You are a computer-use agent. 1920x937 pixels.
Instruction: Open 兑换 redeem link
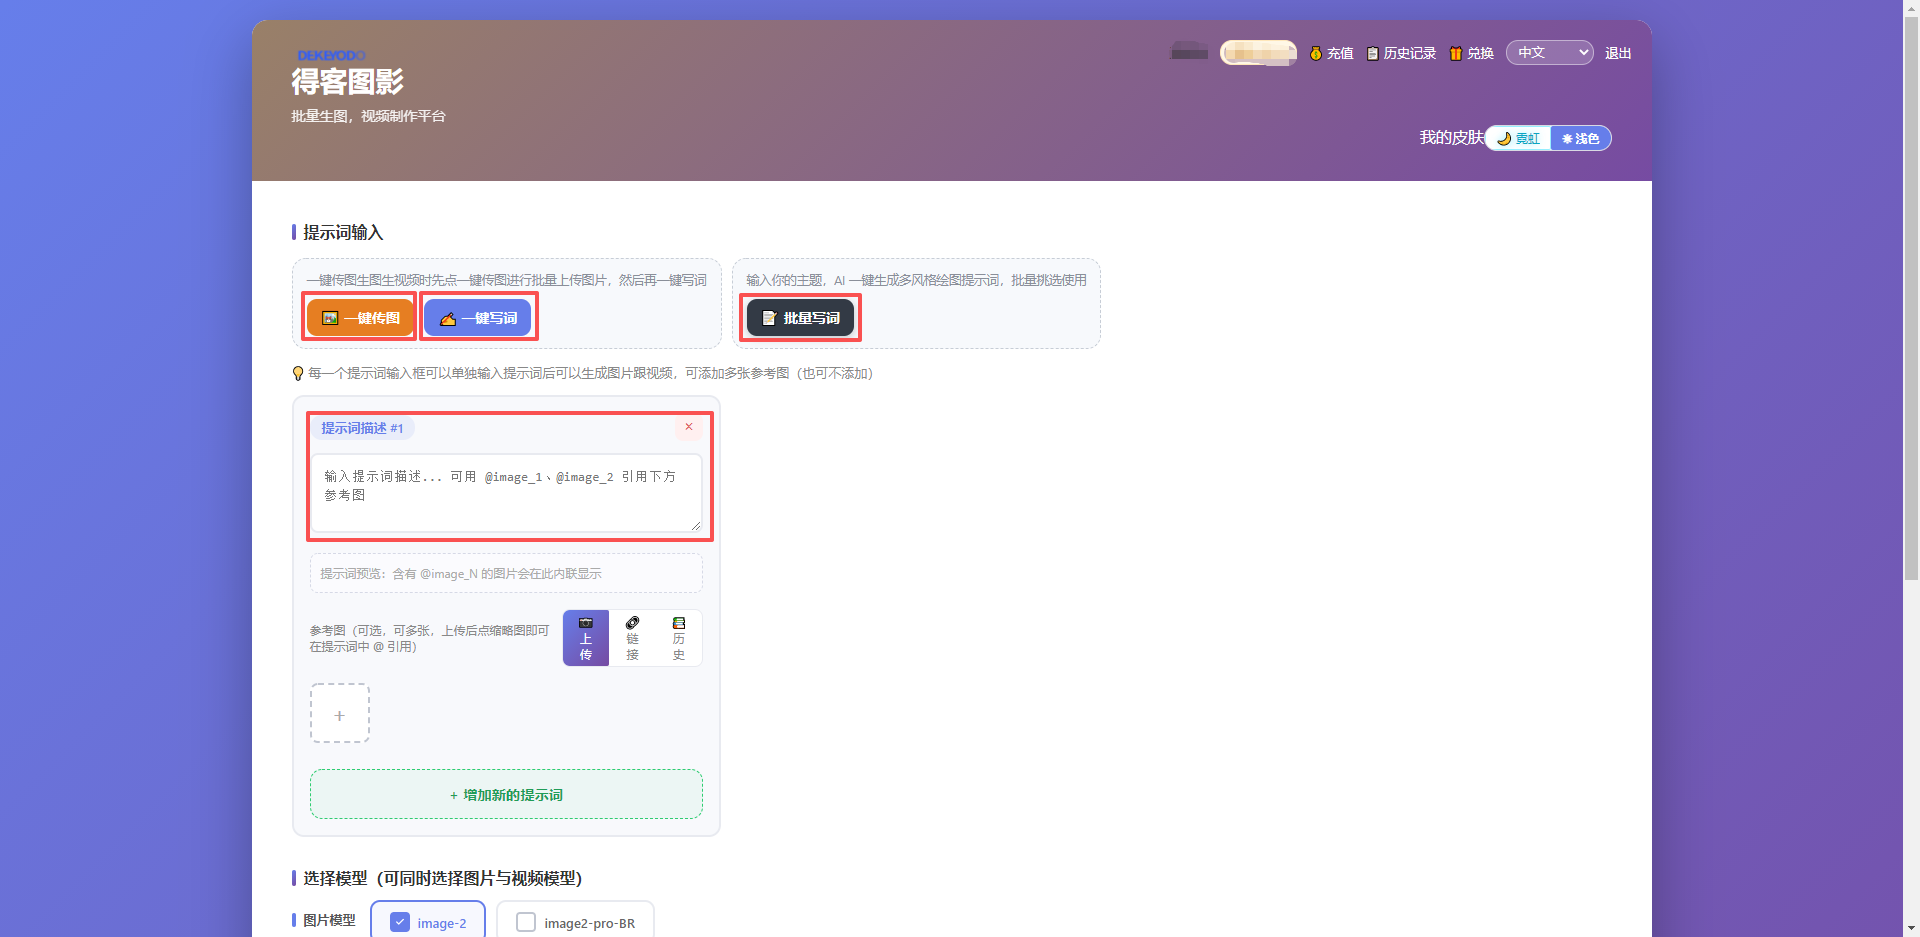click(x=1471, y=53)
